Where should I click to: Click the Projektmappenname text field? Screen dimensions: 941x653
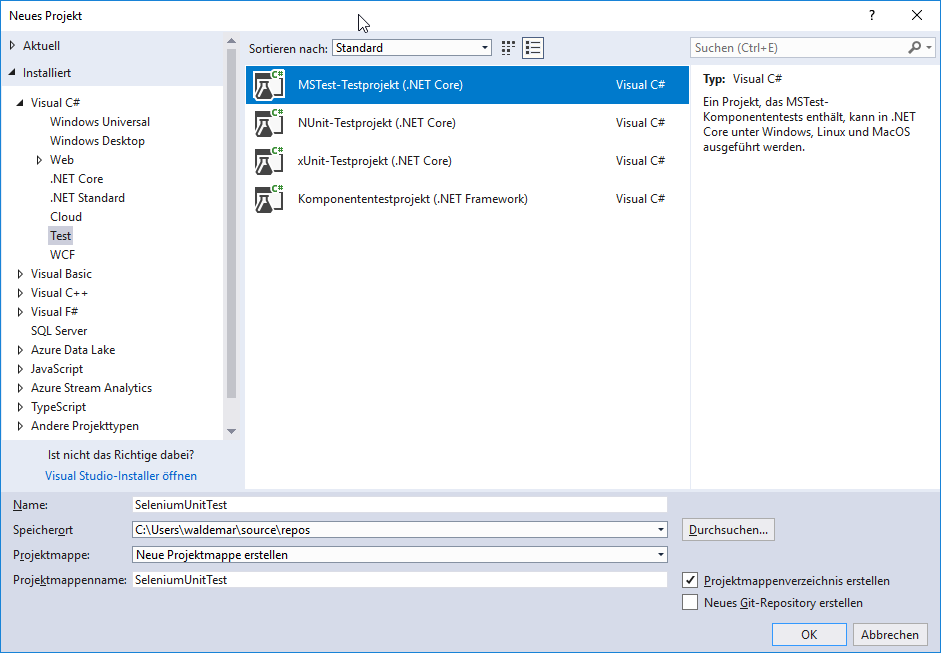(x=400, y=580)
